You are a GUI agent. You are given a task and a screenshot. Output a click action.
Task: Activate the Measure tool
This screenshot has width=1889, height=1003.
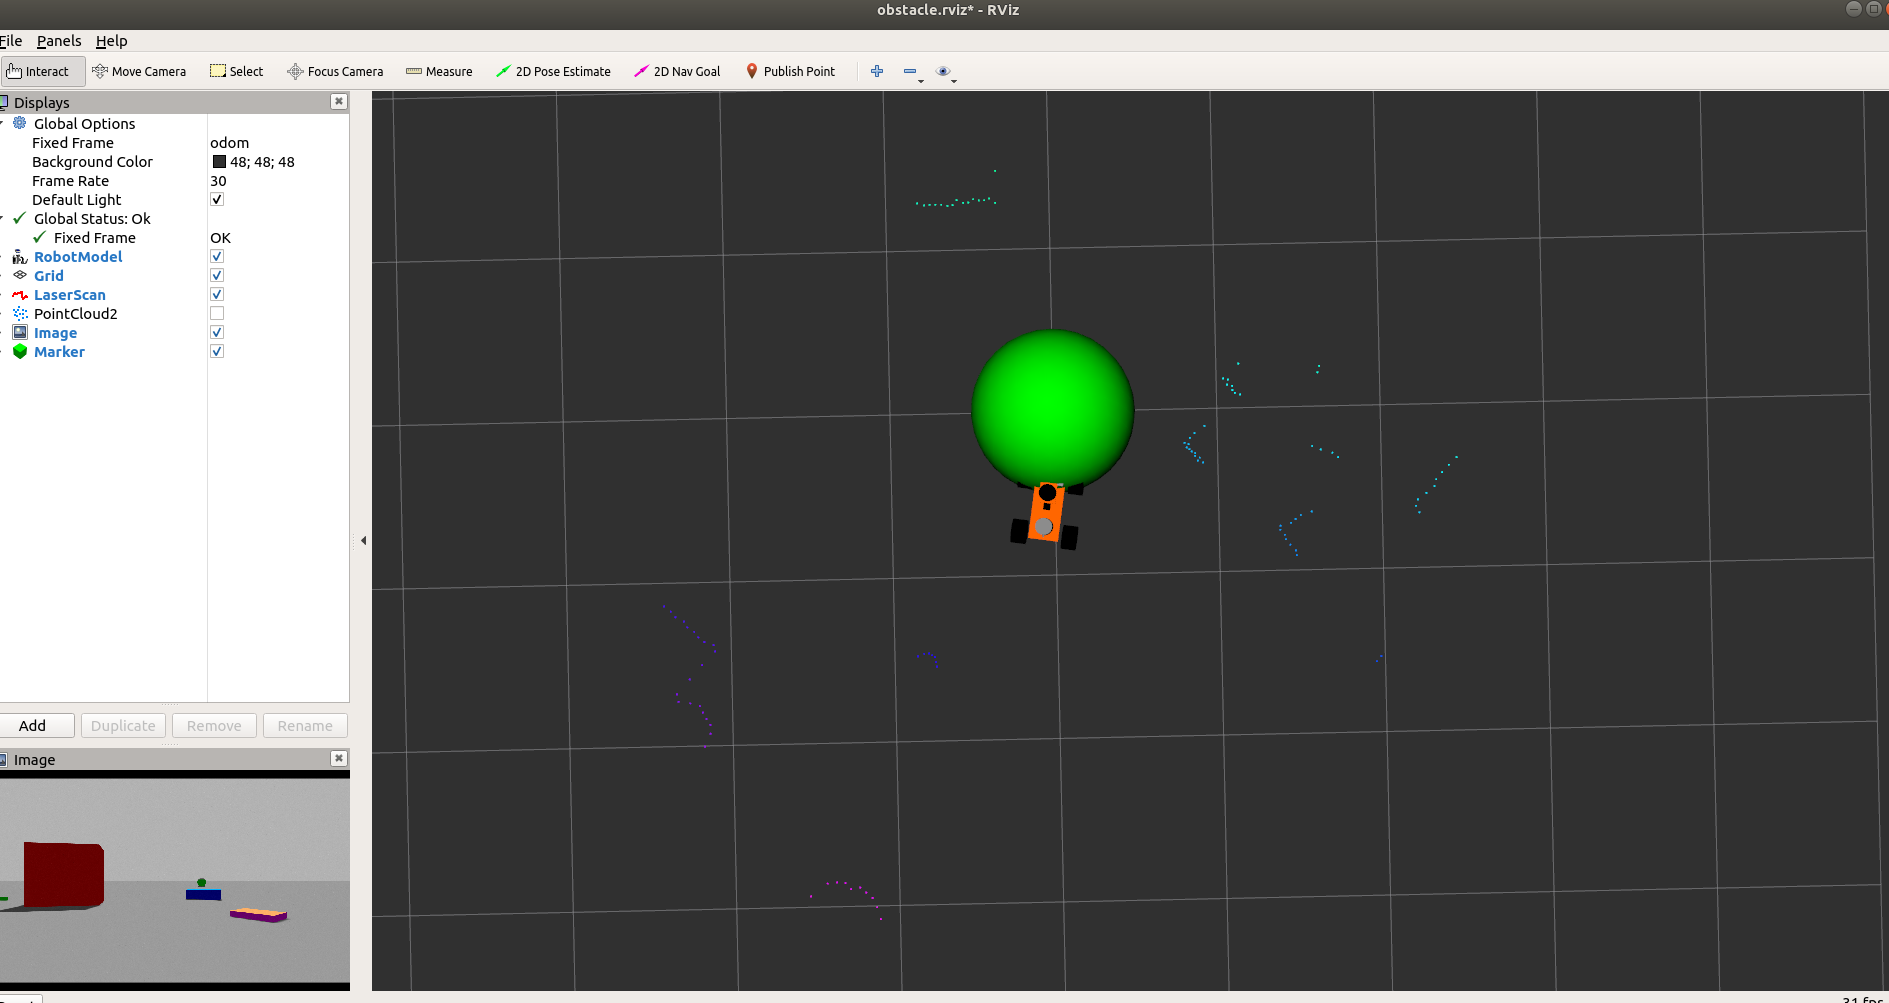pyautogui.click(x=439, y=71)
